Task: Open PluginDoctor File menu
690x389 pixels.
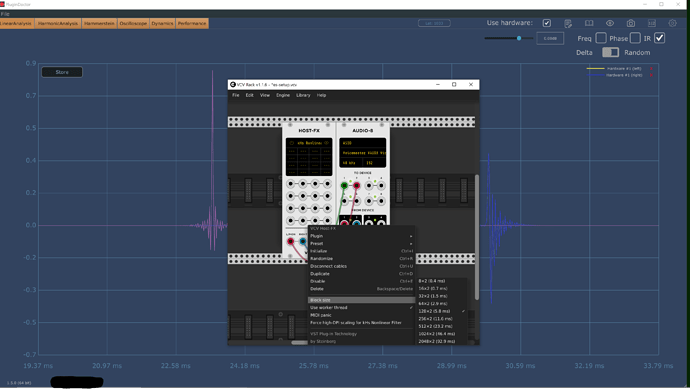Action: (5, 14)
